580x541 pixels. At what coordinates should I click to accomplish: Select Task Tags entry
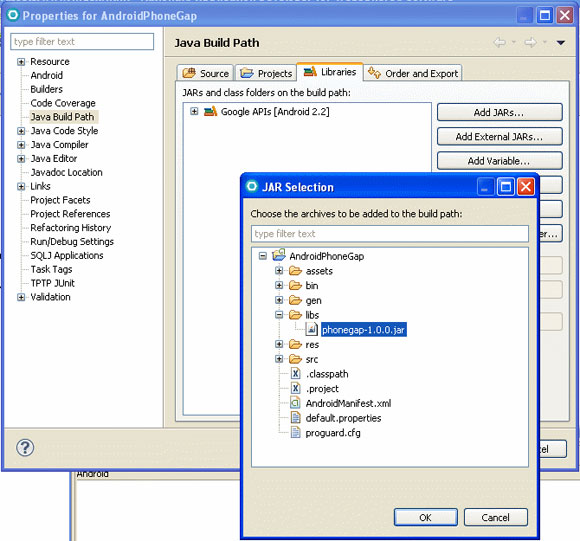click(x=51, y=269)
